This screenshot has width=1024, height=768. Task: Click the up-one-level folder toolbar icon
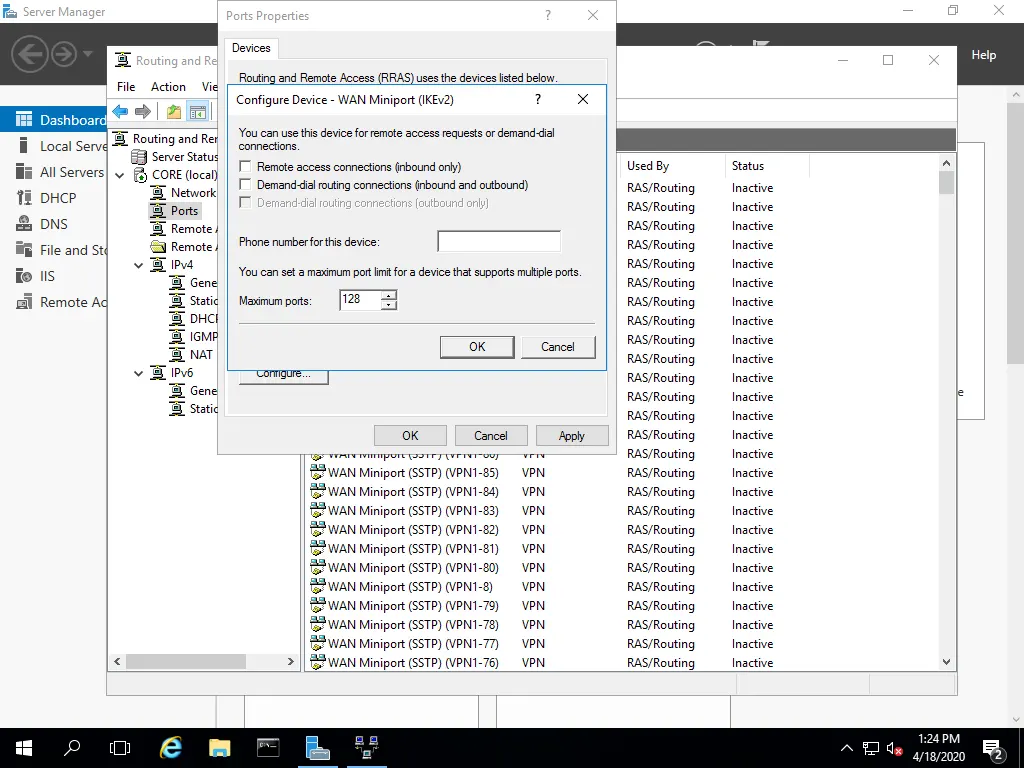coord(174,112)
